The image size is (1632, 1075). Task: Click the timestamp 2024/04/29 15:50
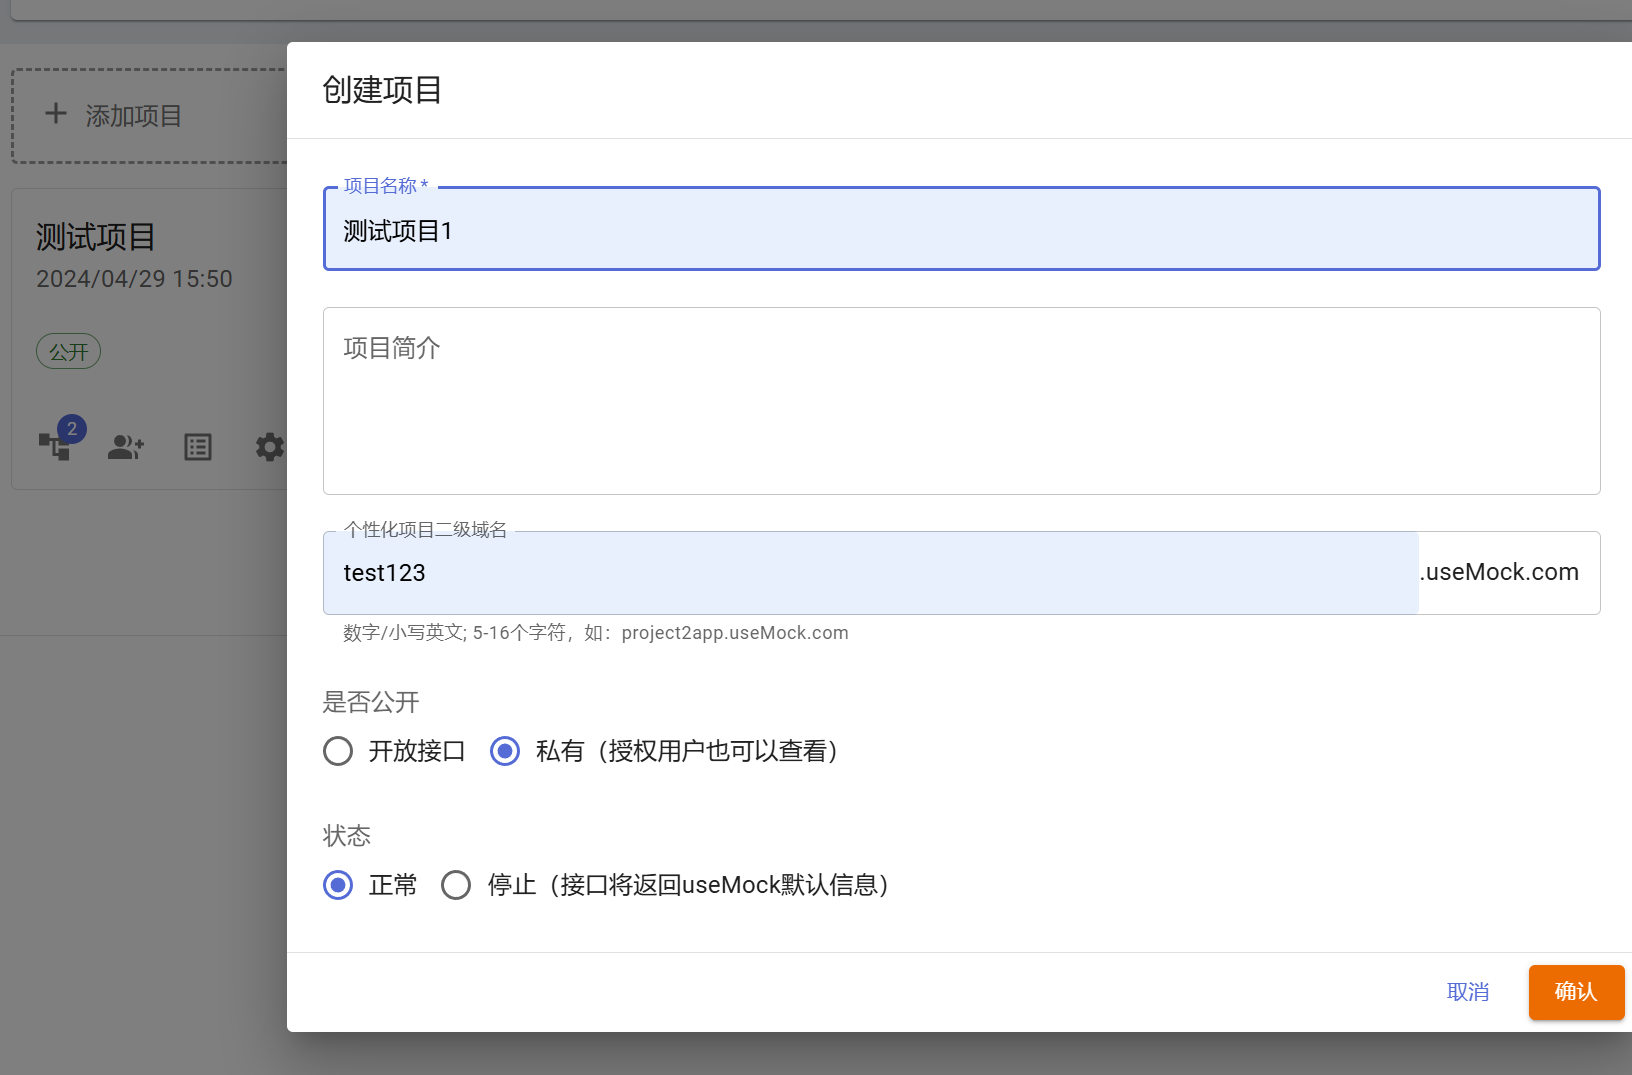(134, 279)
